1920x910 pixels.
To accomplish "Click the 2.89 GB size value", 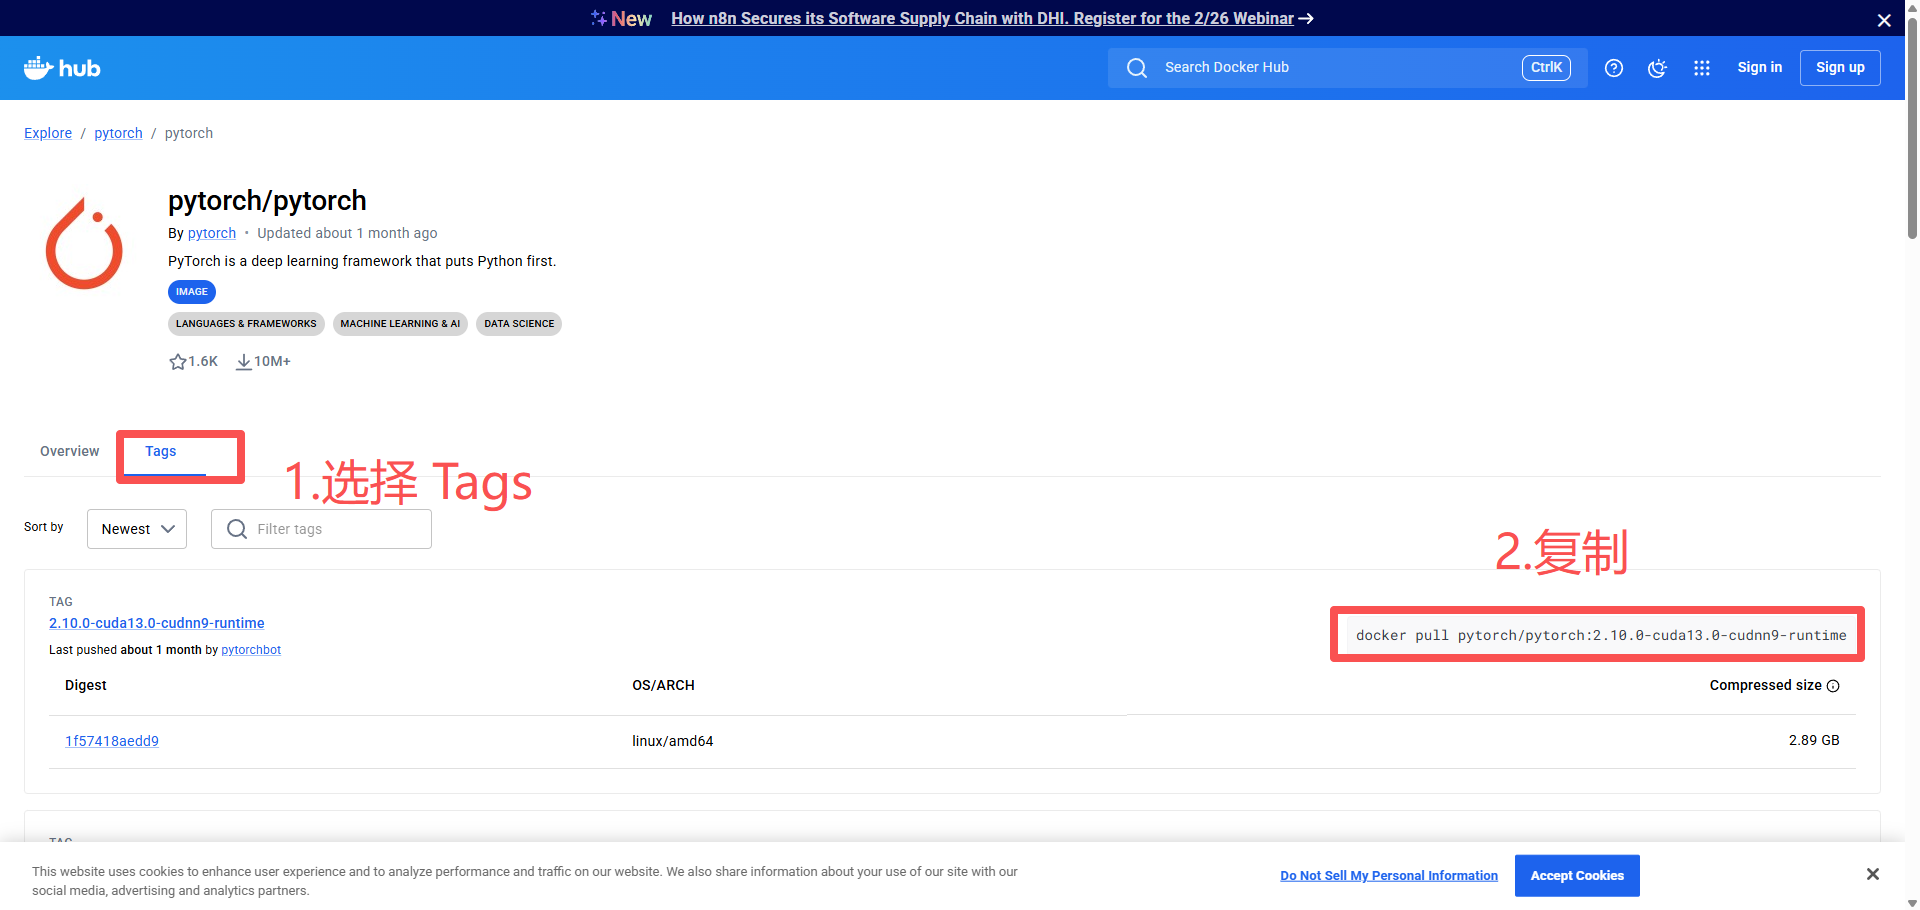I will 1814,741.
